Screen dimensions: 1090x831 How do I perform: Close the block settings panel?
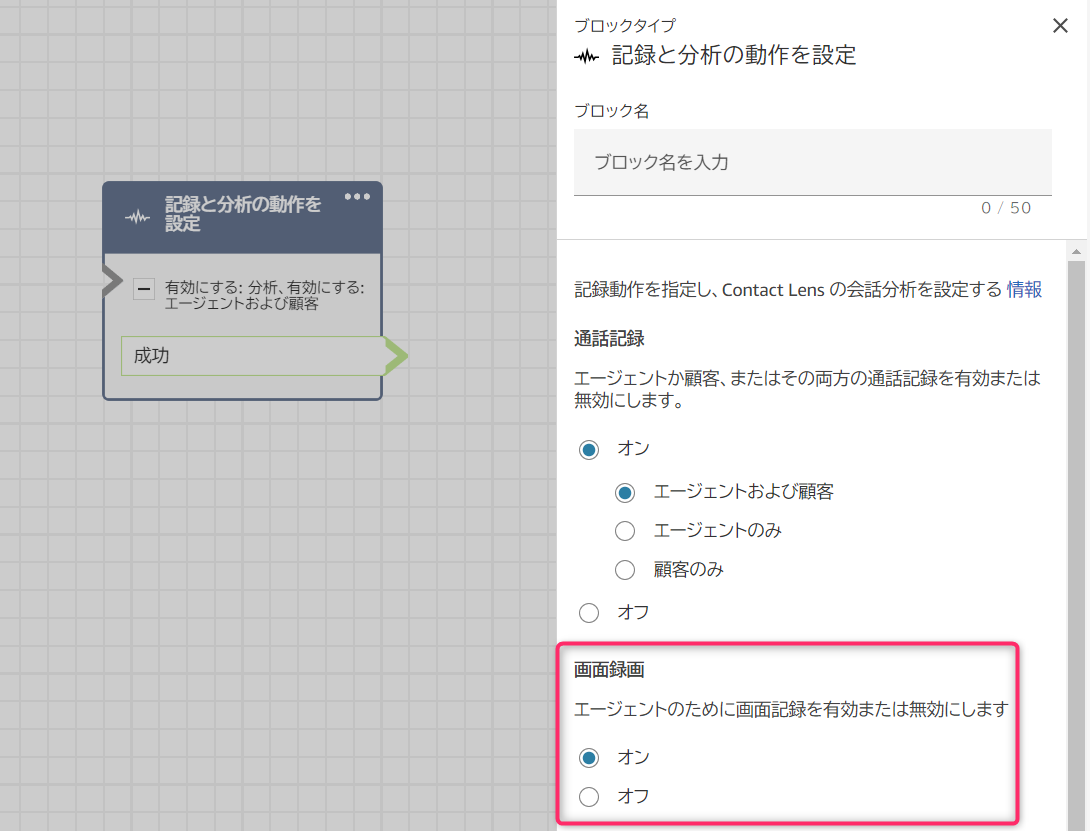(1059, 26)
